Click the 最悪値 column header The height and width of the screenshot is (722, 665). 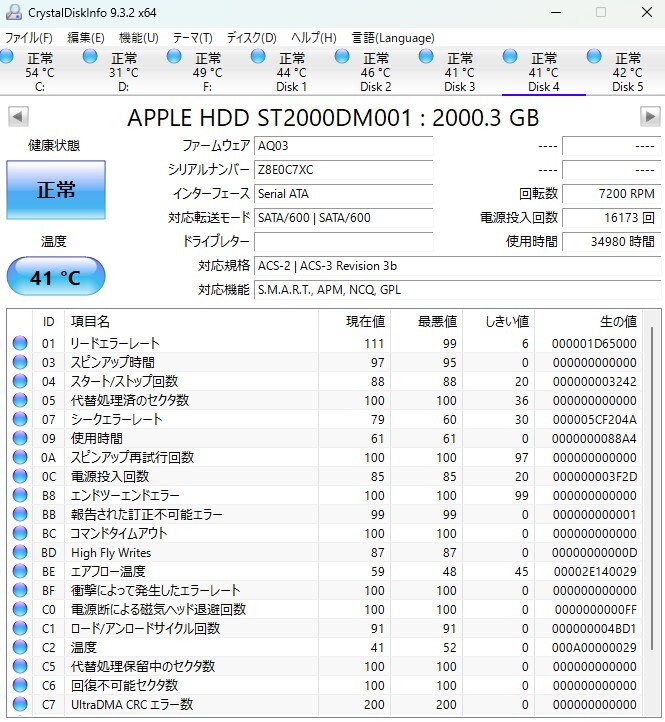click(427, 321)
